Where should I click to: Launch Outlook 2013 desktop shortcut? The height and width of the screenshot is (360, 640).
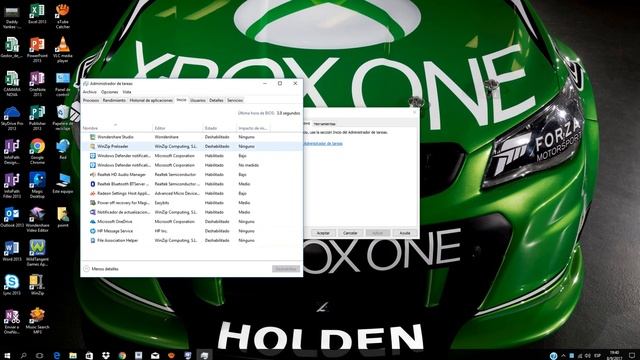coord(12,217)
